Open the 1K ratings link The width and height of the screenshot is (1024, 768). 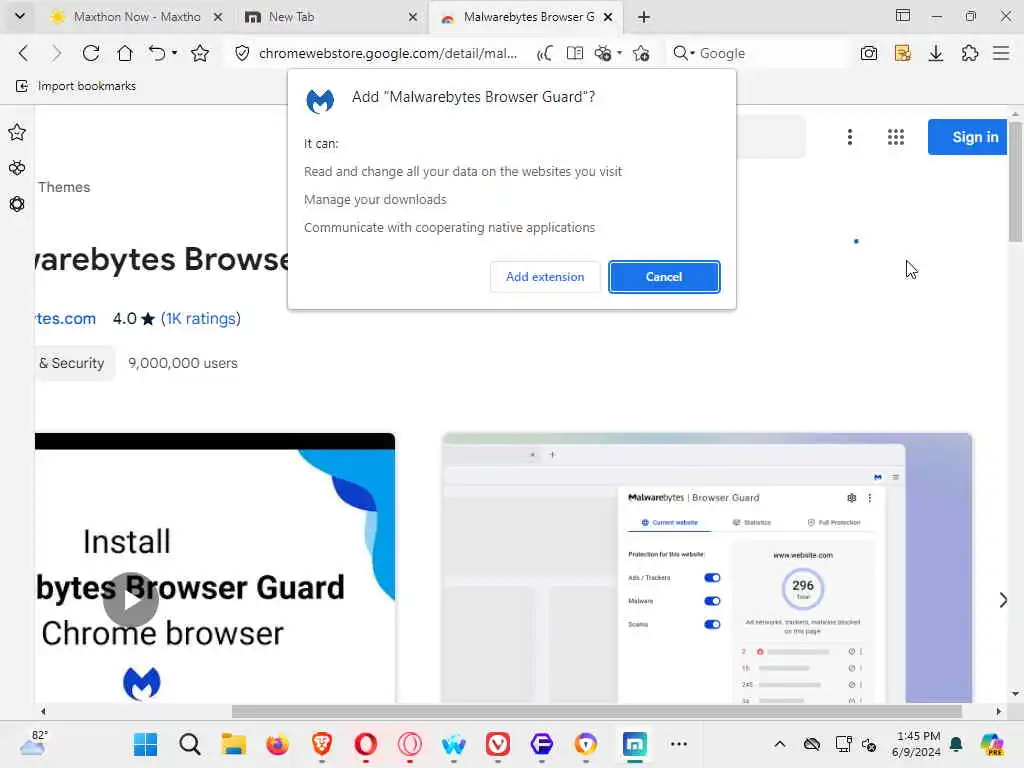[x=201, y=319]
